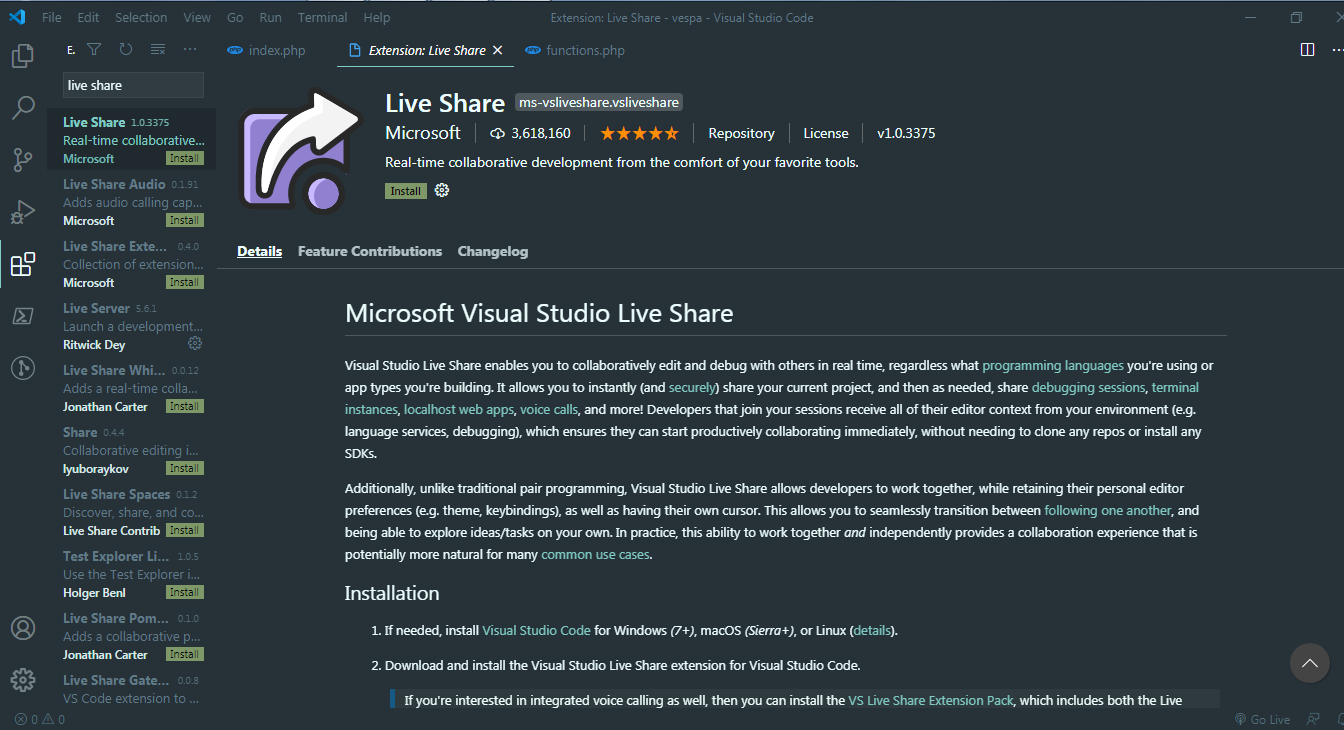Install the Live Share Spaces extension
1344x730 pixels.
[x=184, y=530]
